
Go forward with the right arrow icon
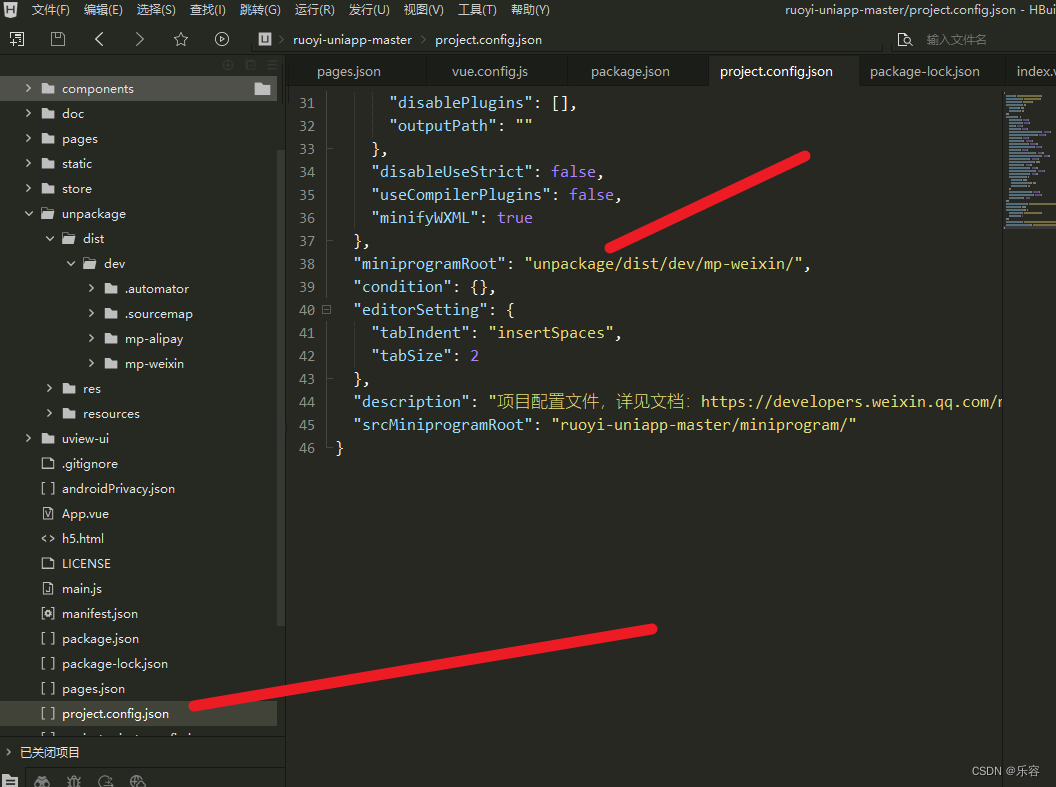pyautogui.click(x=139, y=40)
